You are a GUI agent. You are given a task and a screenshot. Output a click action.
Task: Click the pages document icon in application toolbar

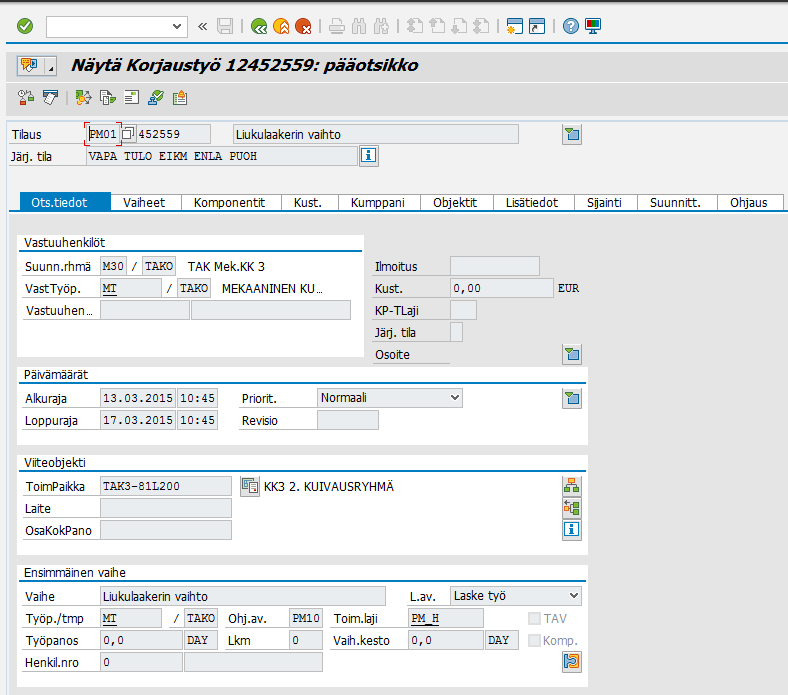(x=50, y=97)
